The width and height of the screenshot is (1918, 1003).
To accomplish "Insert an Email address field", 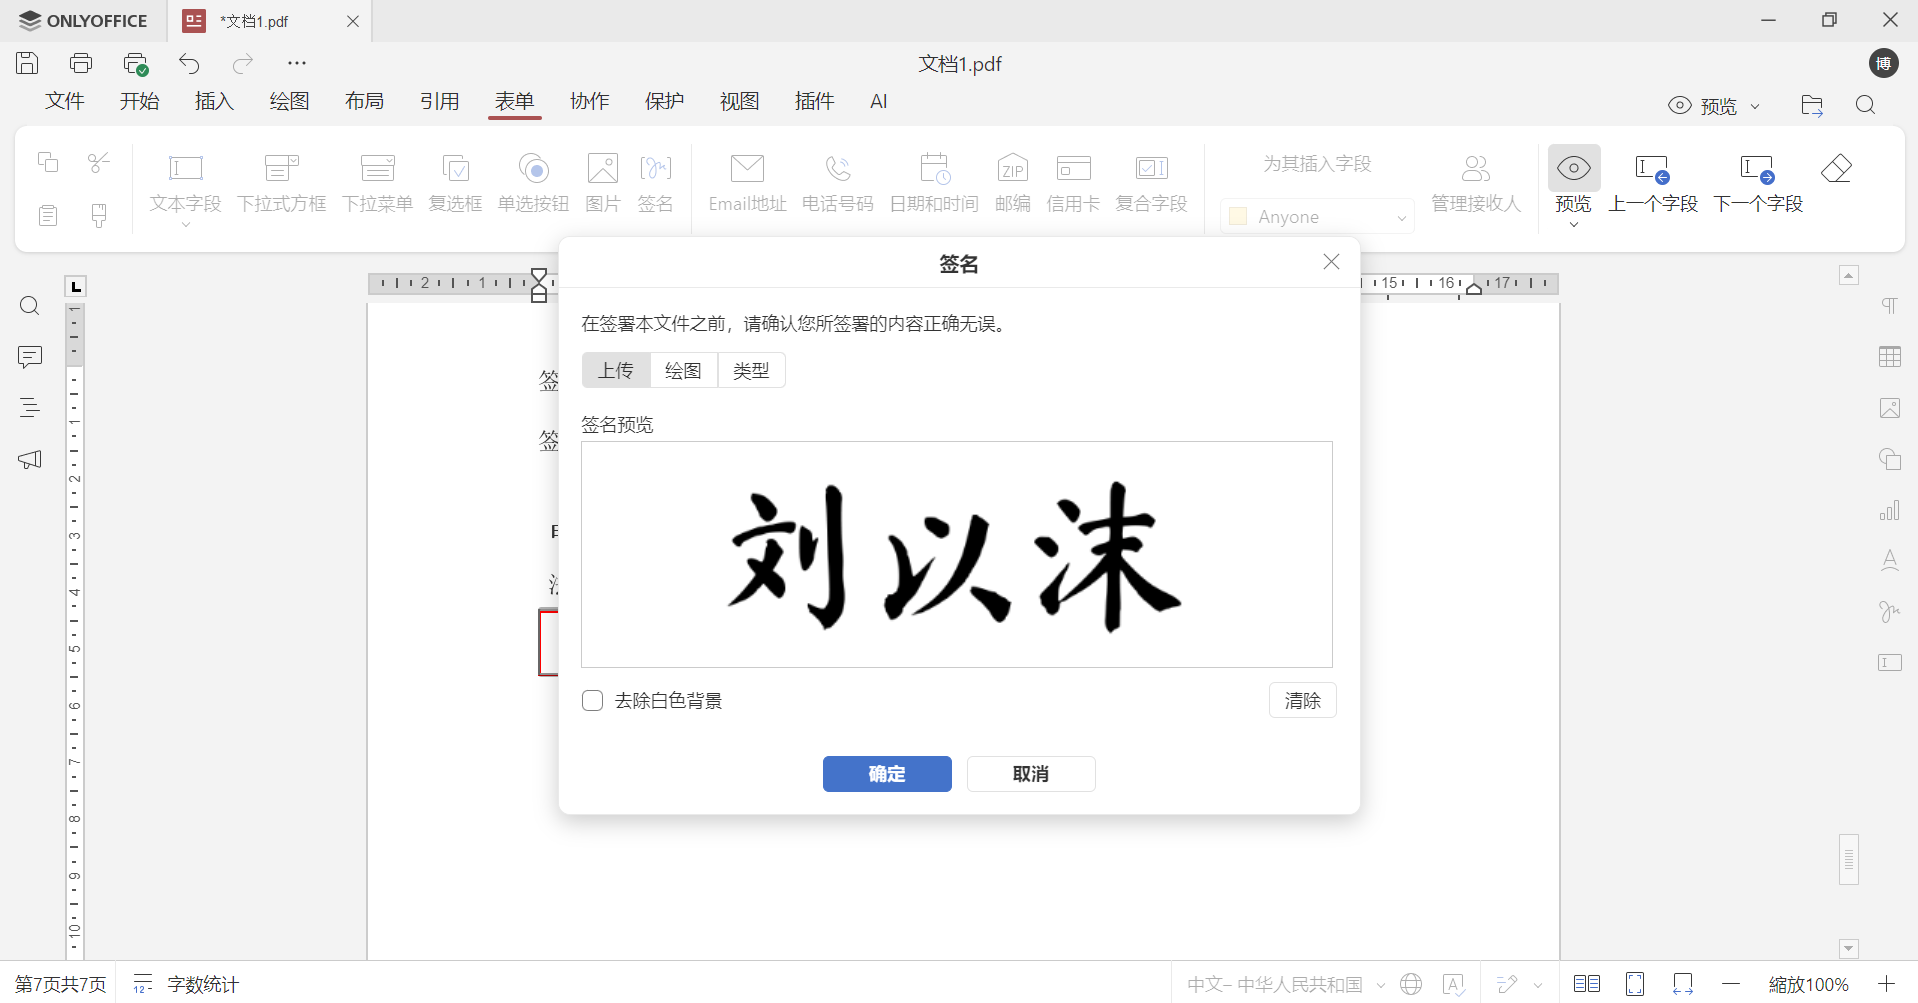I will point(746,183).
